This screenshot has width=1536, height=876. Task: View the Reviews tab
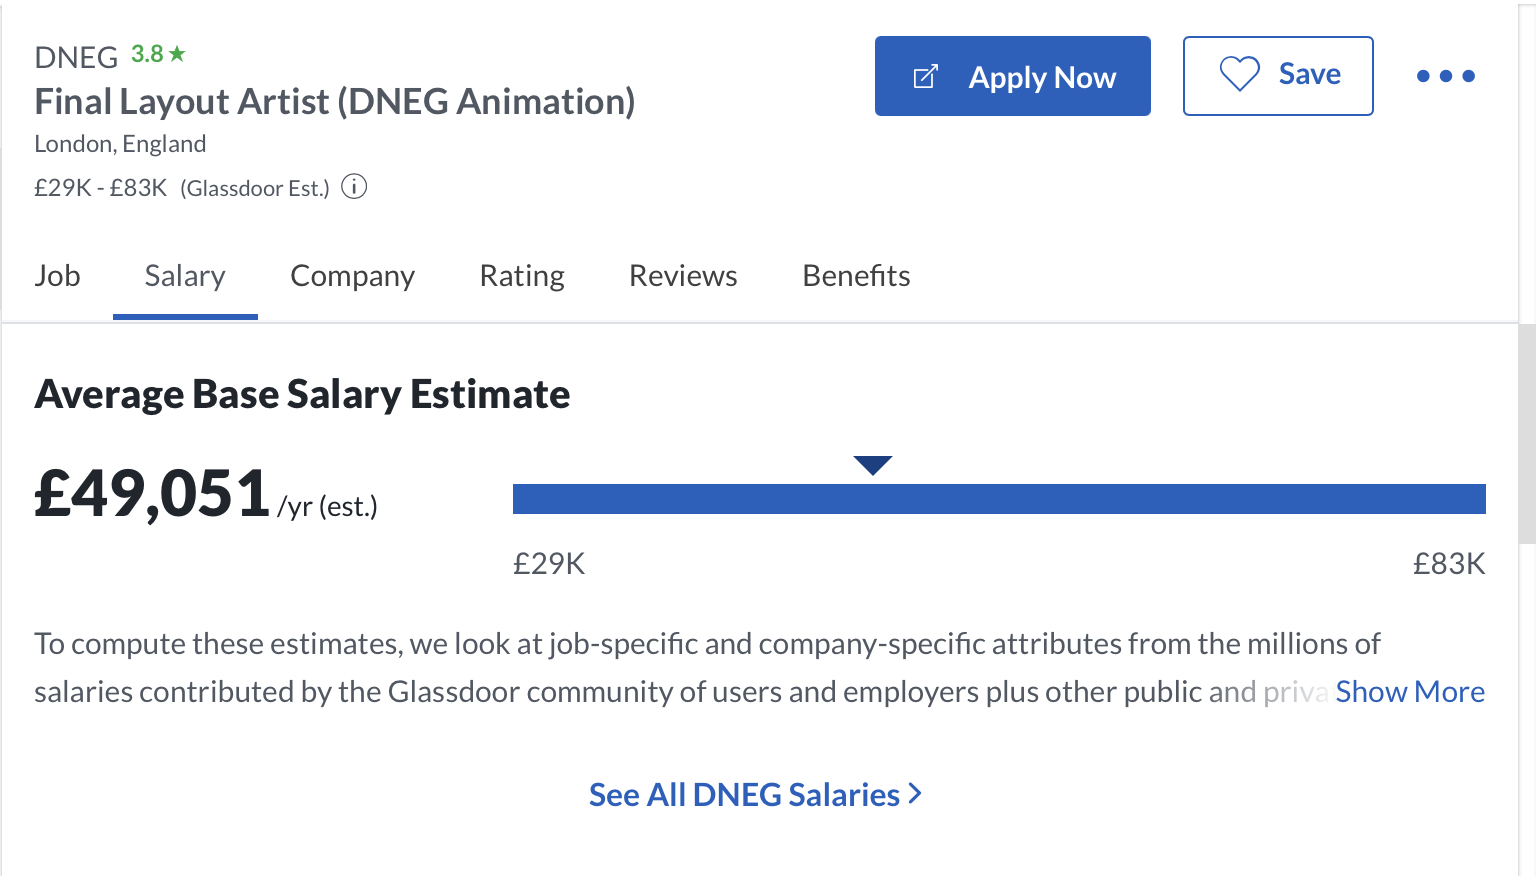(x=683, y=276)
